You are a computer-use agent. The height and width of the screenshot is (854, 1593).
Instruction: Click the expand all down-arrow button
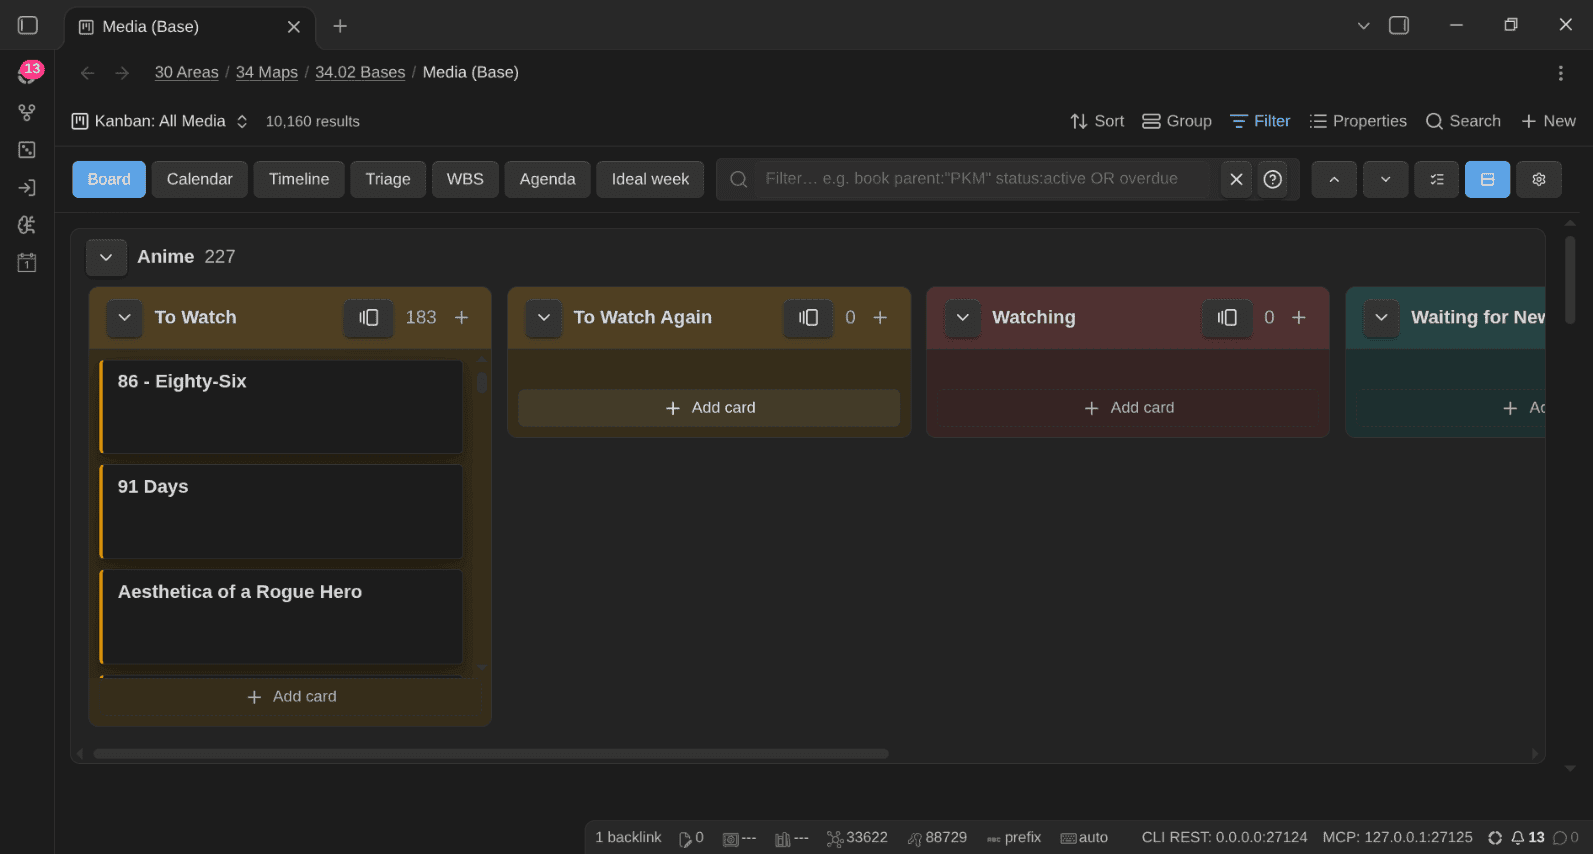(1385, 179)
